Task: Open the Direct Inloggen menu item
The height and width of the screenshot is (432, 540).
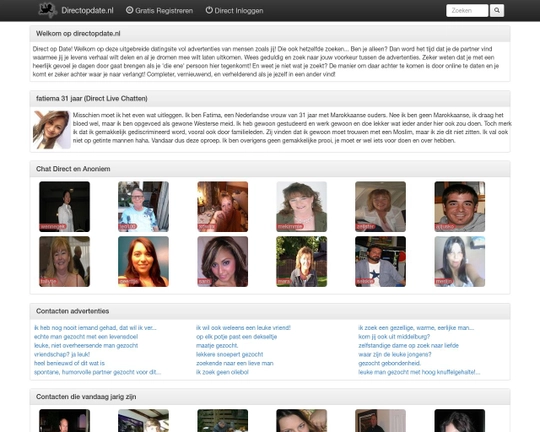Action: click(x=235, y=11)
